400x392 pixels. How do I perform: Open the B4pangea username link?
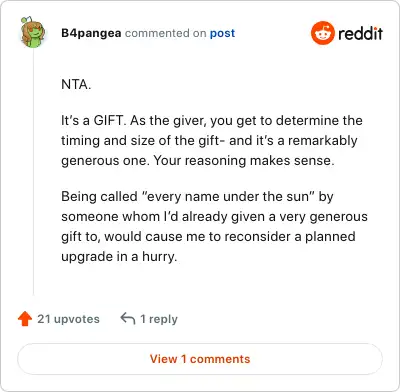[x=91, y=33]
